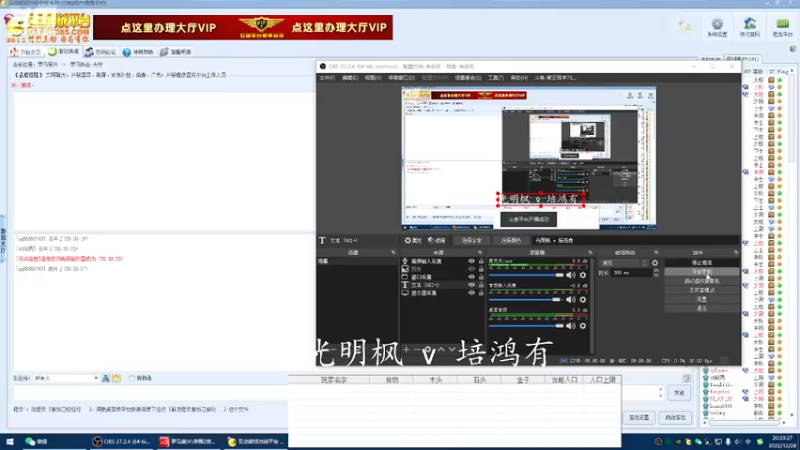Viewport: 800px width, 450px height.
Task: Open OBS 场景集合(S) menu
Action: [467, 78]
